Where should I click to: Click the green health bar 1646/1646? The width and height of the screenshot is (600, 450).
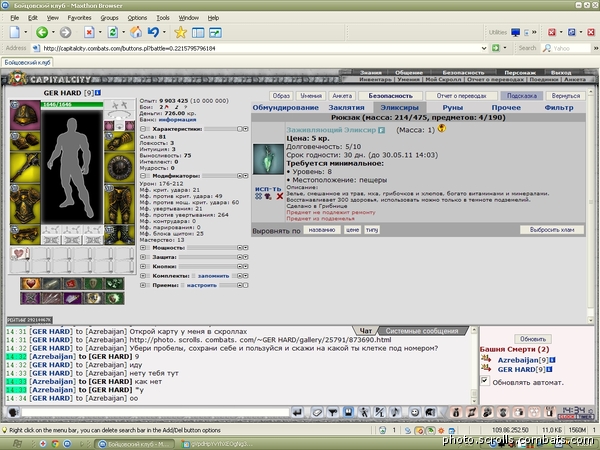tap(72, 104)
